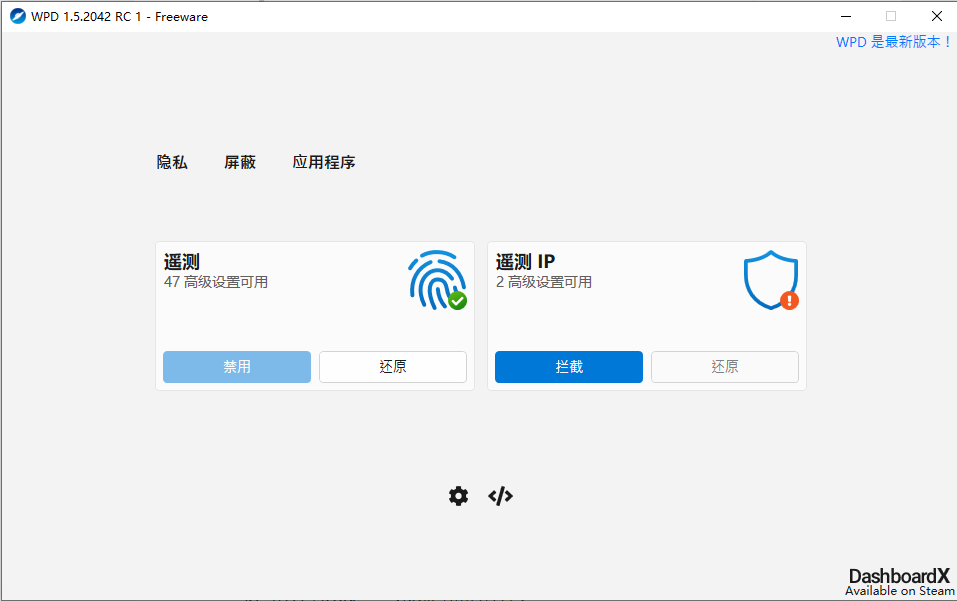Image resolution: width=957 pixels, height=601 pixels.
Task: Click the green checkmark badge on the fingerprint
Action: coord(457,302)
